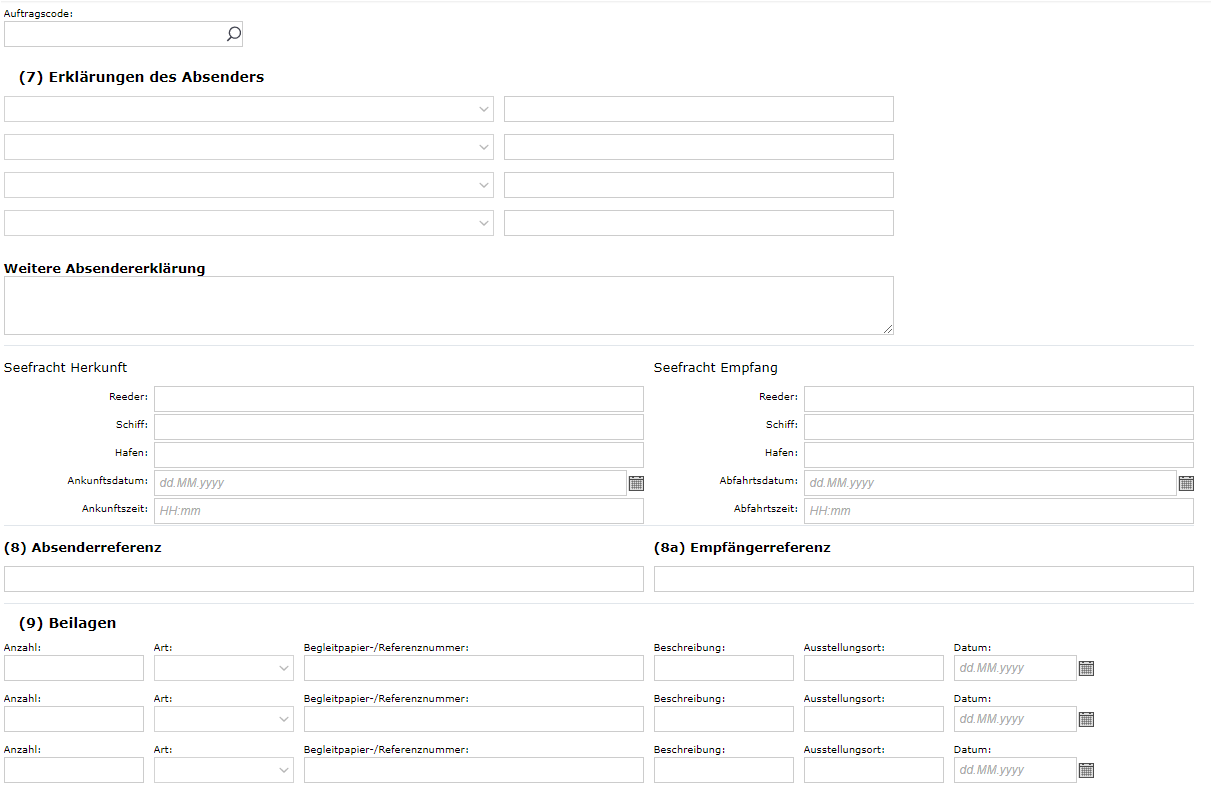Click Anzahl field in second Beilagen row
Image resolution: width=1212 pixels, height=790 pixels.
click(x=74, y=719)
